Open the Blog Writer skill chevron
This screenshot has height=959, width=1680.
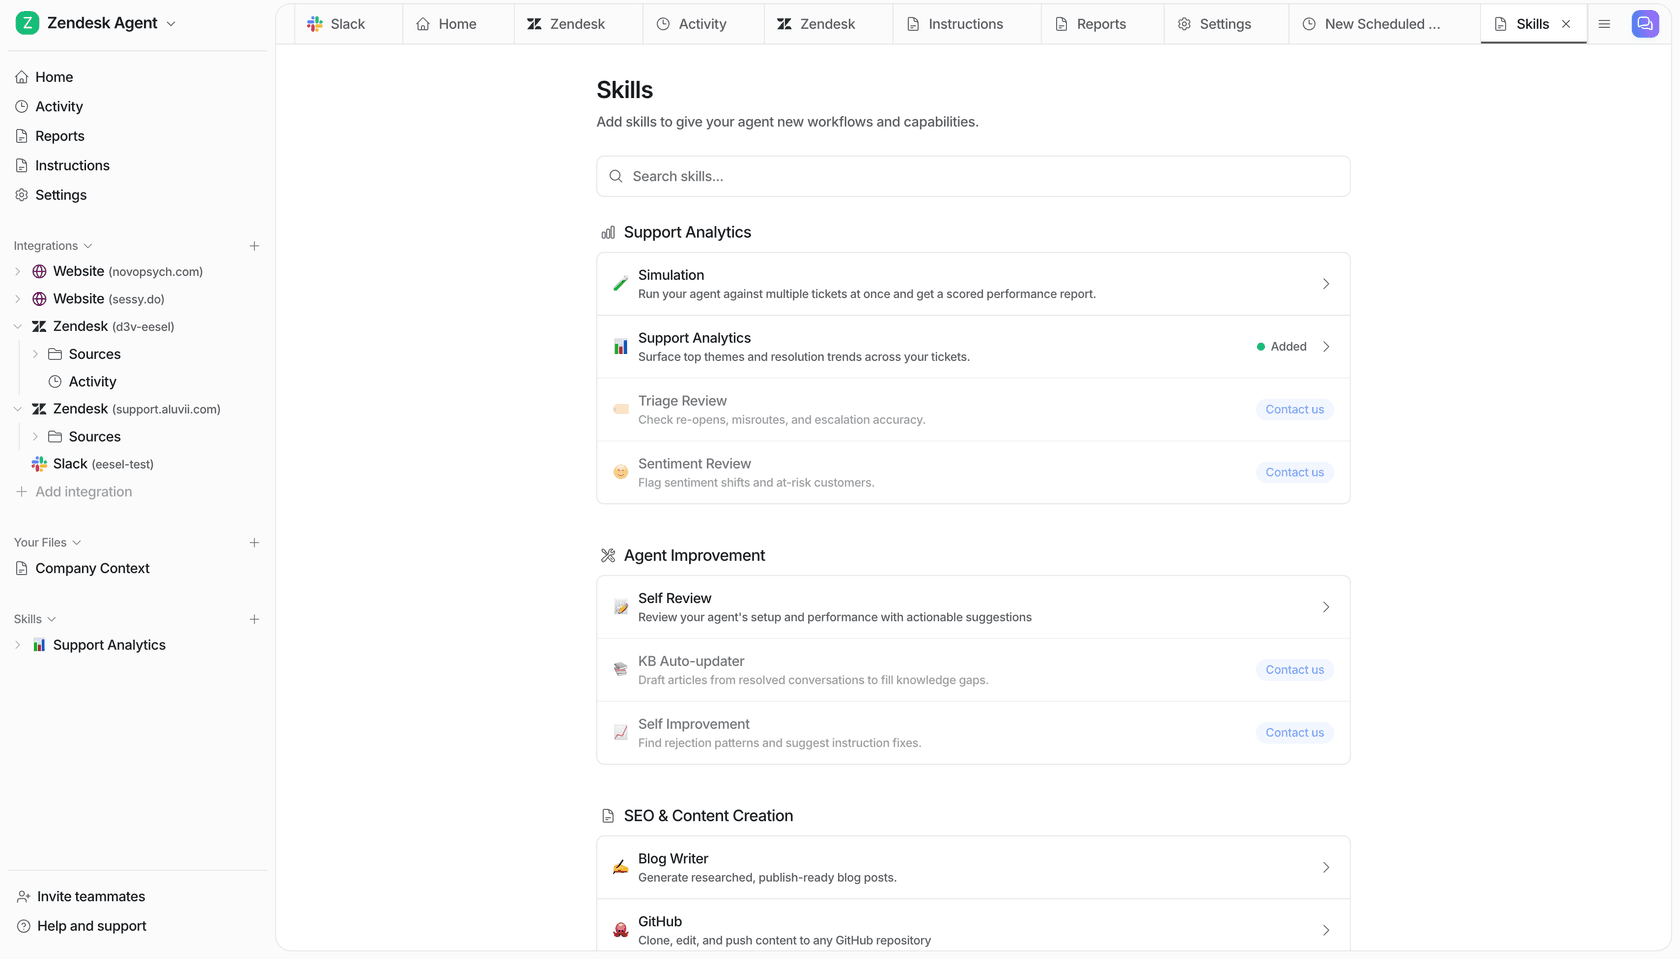click(1326, 868)
